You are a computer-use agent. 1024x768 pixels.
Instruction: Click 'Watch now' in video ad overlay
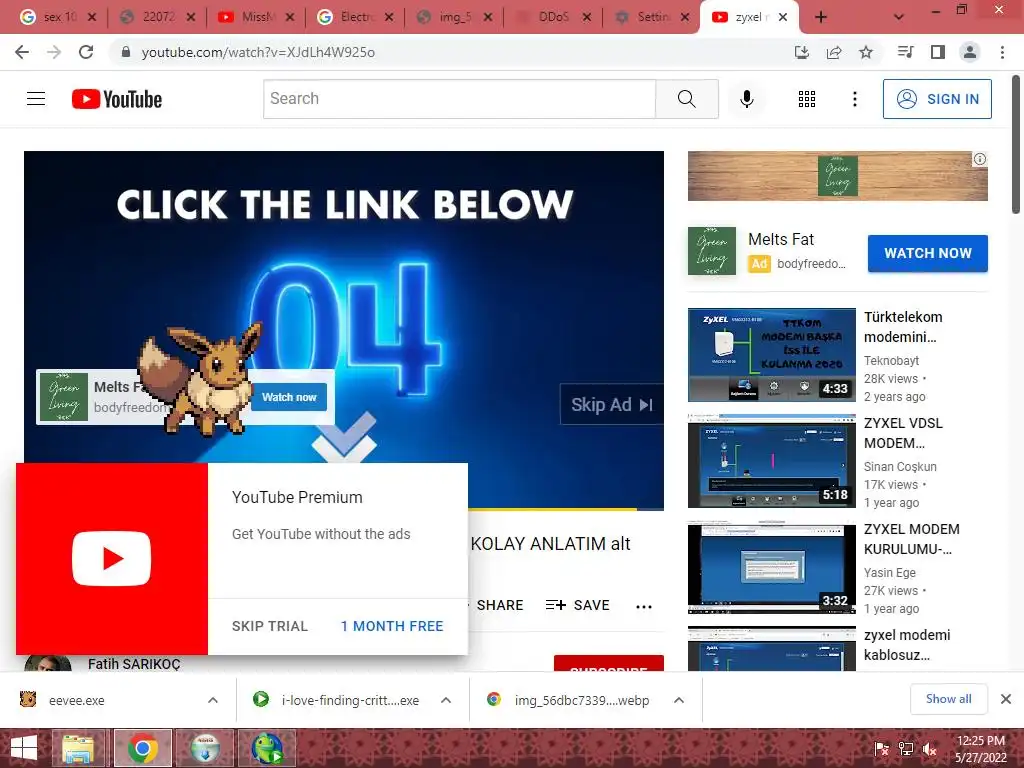point(289,397)
